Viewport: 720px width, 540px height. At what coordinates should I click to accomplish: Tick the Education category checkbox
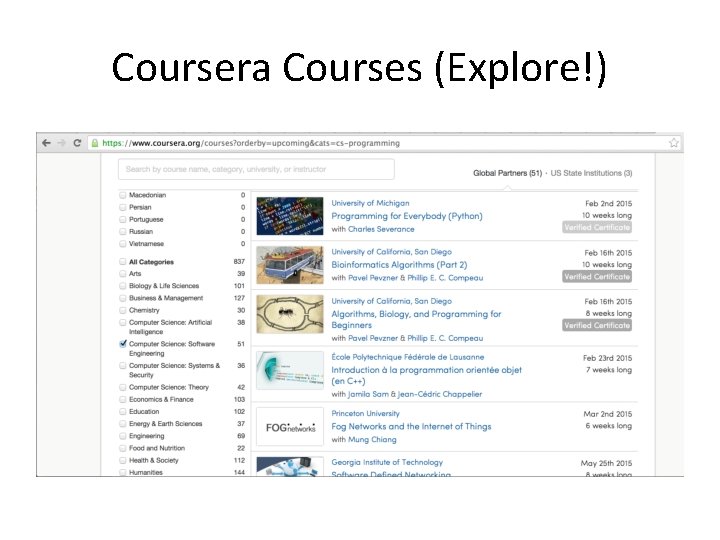click(x=123, y=411)
